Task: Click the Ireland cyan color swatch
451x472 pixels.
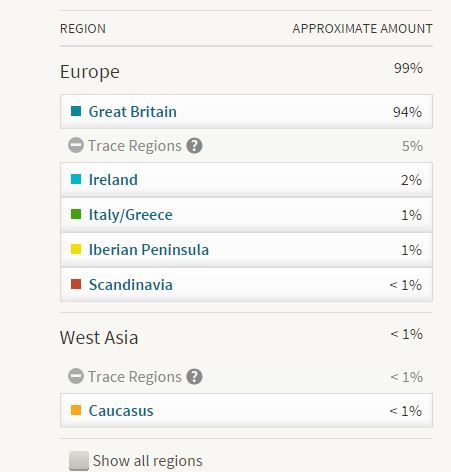Action: 76,179
